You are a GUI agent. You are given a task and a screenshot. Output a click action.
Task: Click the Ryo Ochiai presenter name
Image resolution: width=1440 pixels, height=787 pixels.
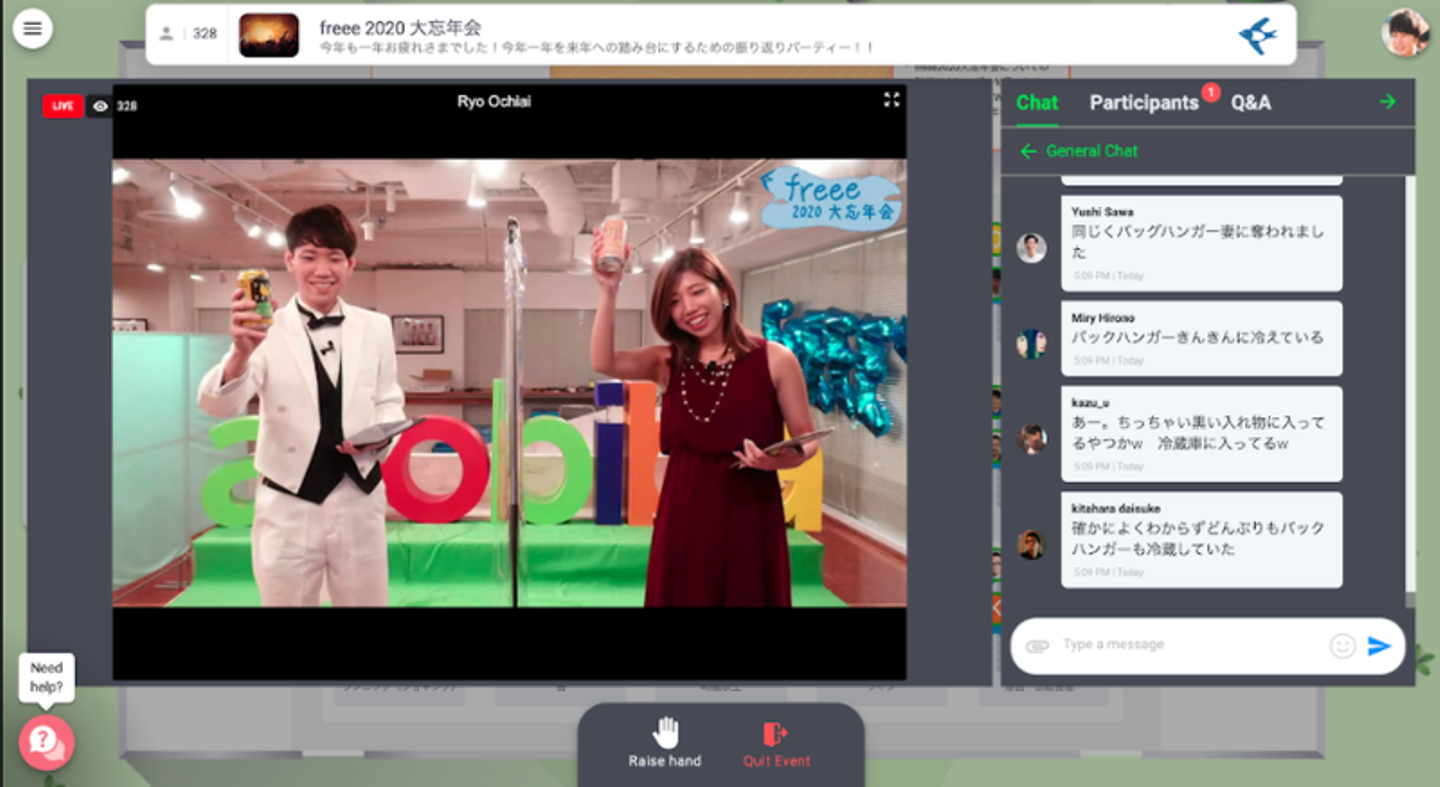click(494, 101)
